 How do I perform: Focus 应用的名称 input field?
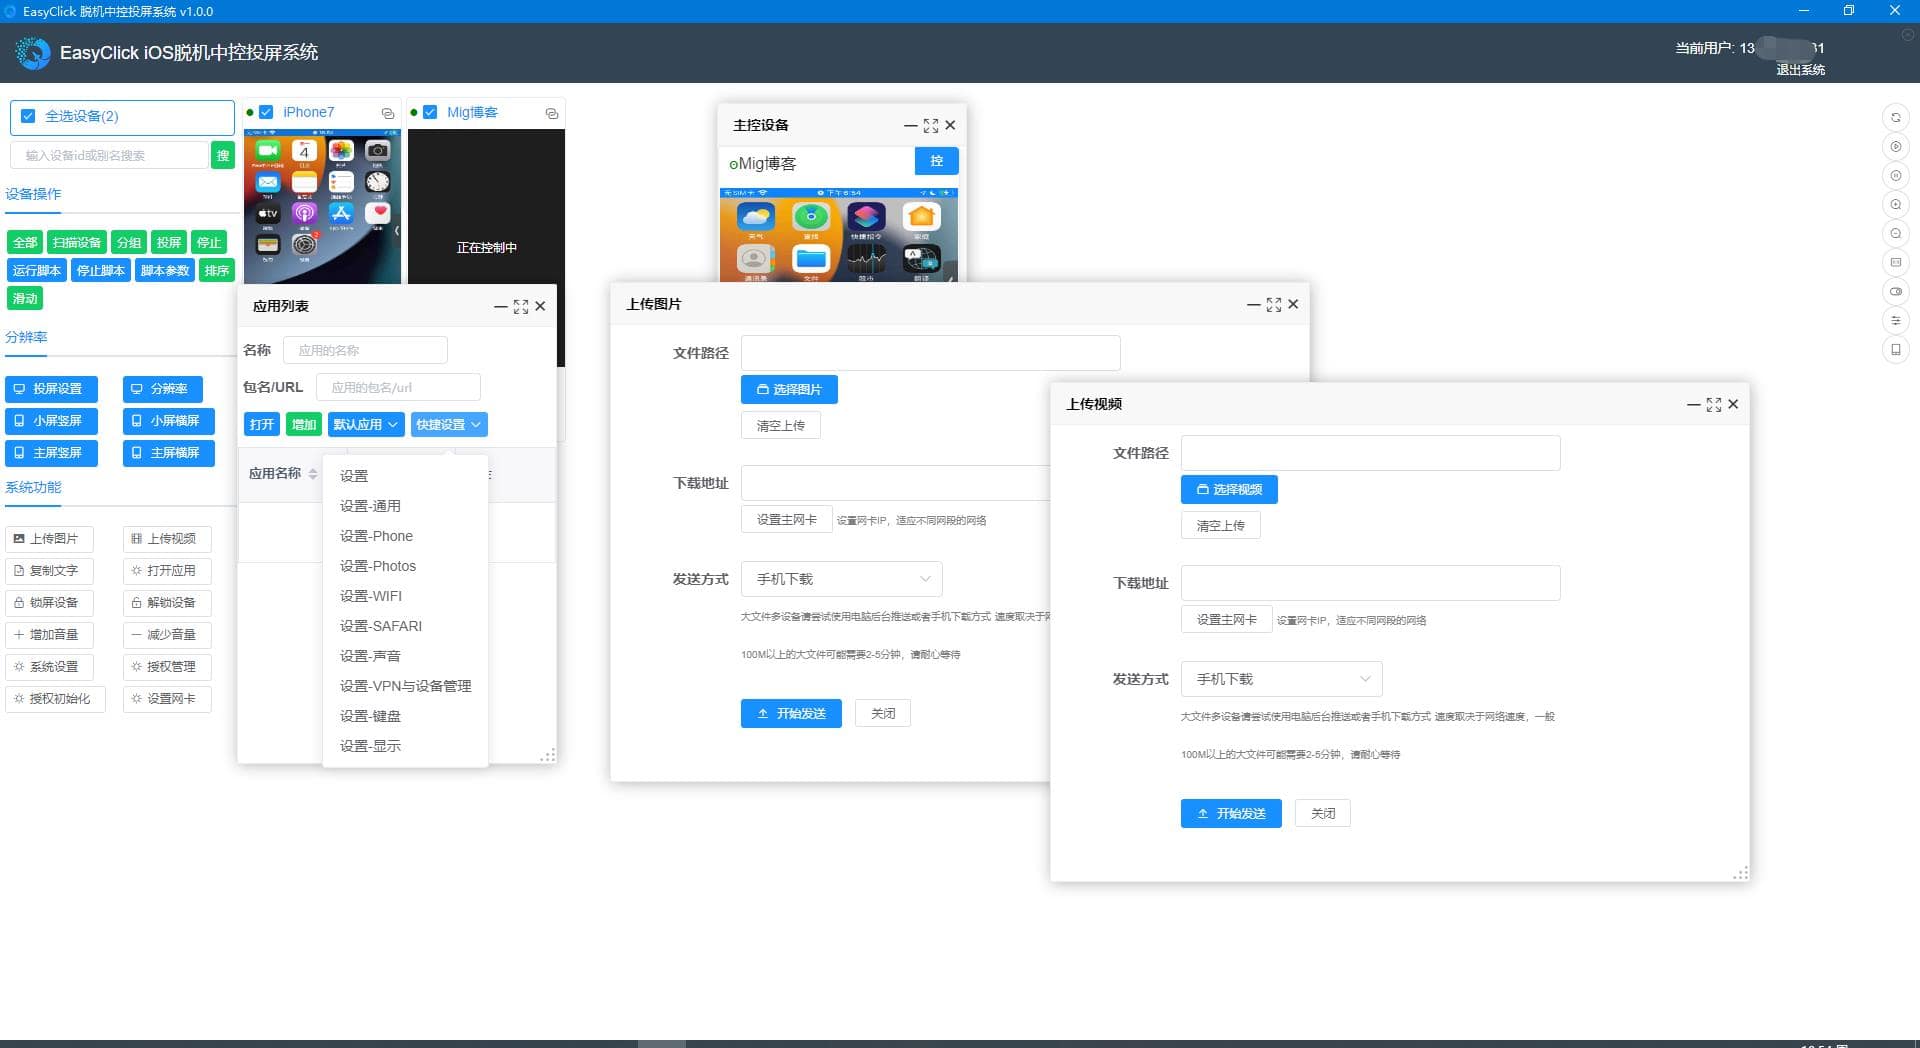tap(365, 351)
